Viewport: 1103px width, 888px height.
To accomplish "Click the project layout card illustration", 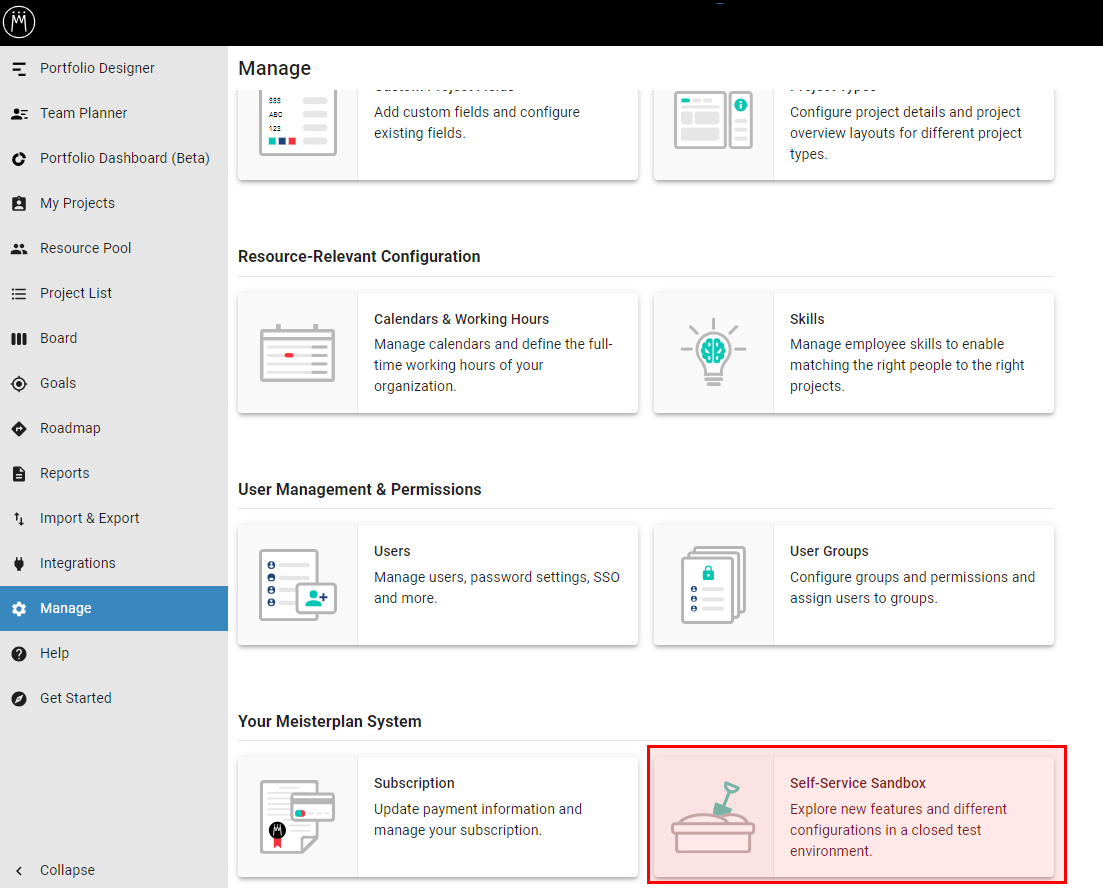I will (x=713, y=120).
